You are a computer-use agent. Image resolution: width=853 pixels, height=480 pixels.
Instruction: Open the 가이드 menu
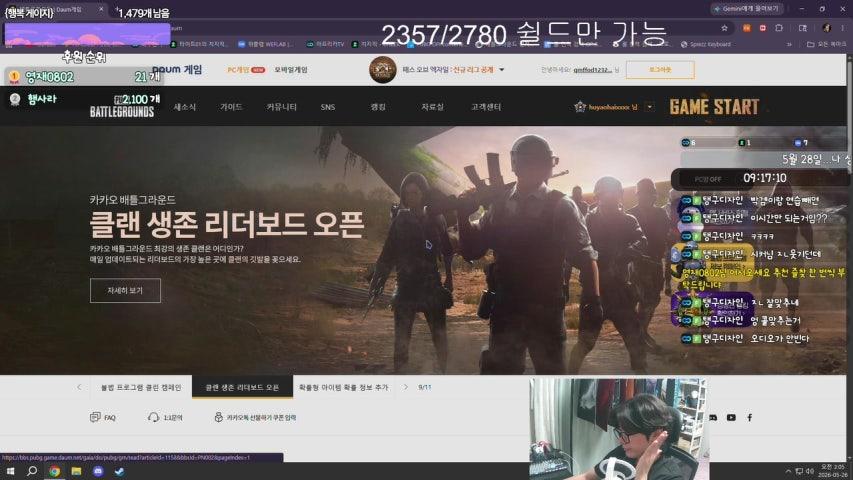click(231, 107)
